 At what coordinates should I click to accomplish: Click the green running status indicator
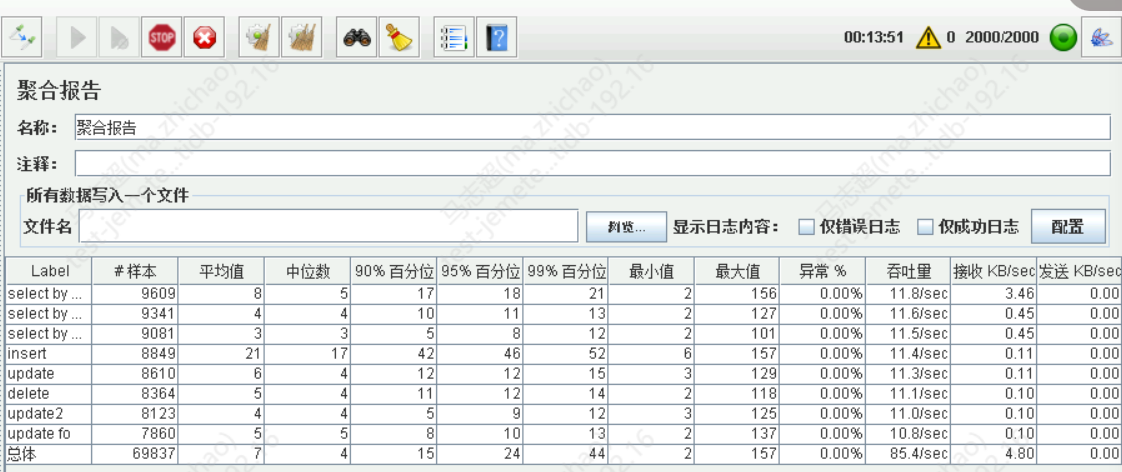(1063, 37)
